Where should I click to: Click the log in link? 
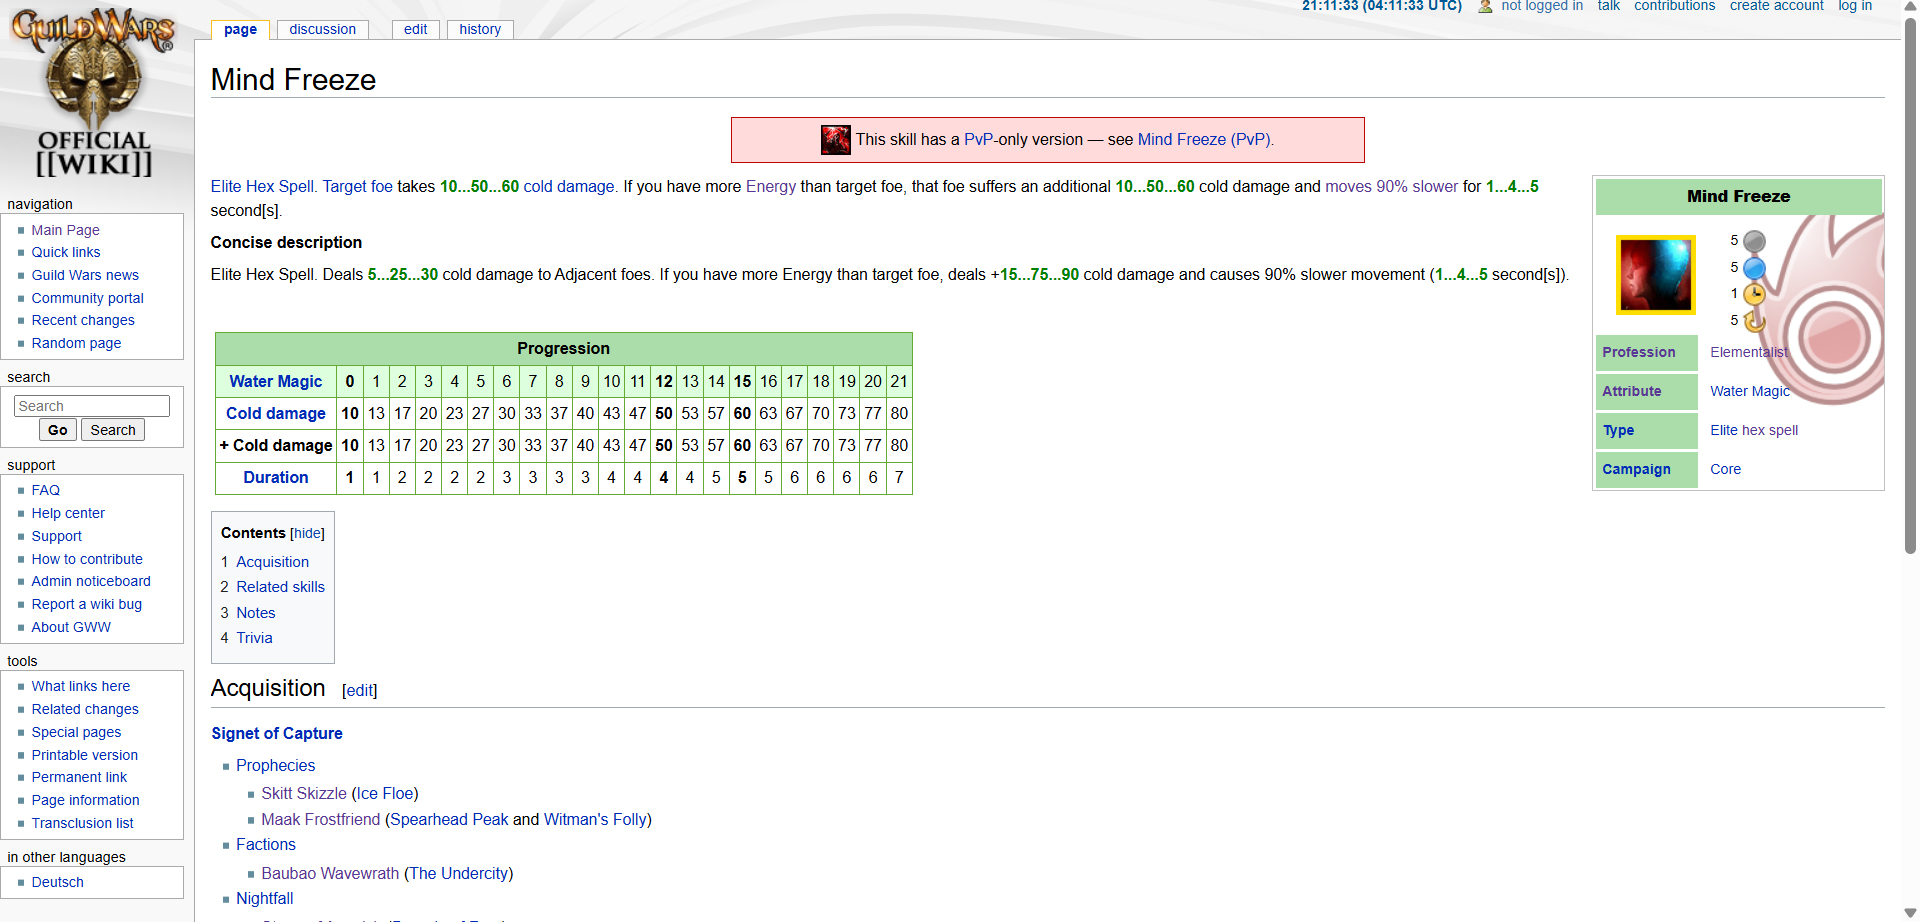click(x=1855, y=6)
